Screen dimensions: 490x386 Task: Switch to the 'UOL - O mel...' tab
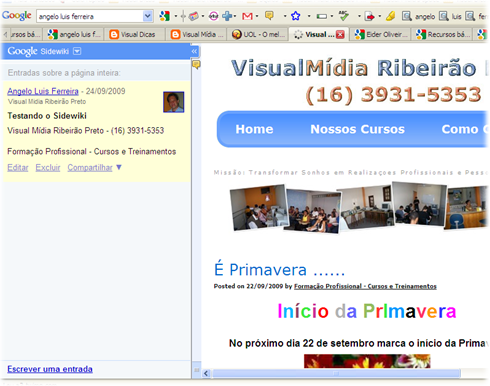[x=258, y=34]
